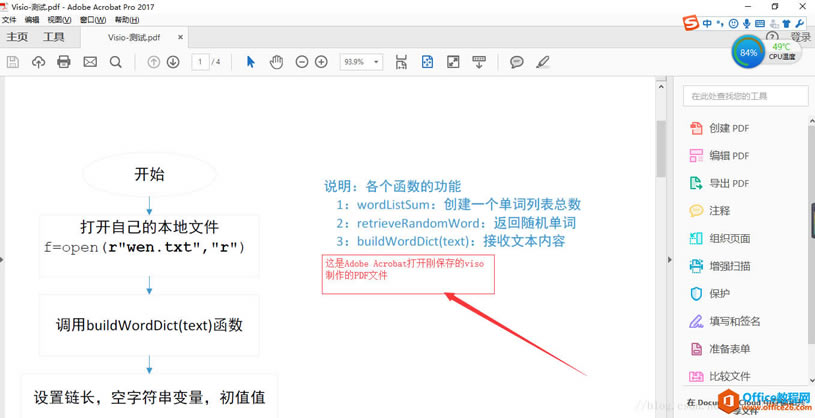Click the help question mark button
The height and width of the screenshot is (418, 815).
pos(772,36)
